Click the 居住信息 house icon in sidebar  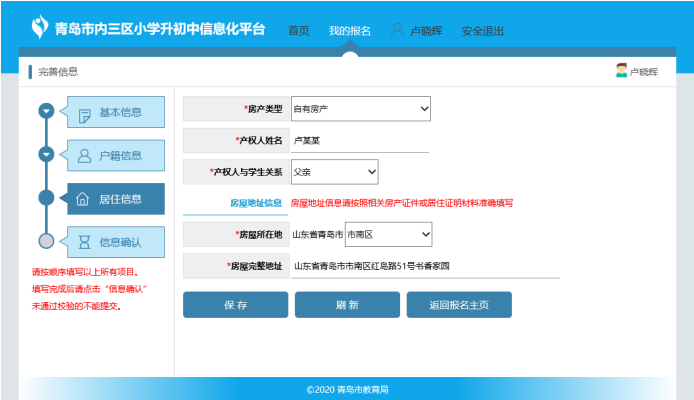pyautogui.click(x=85, y=199)
